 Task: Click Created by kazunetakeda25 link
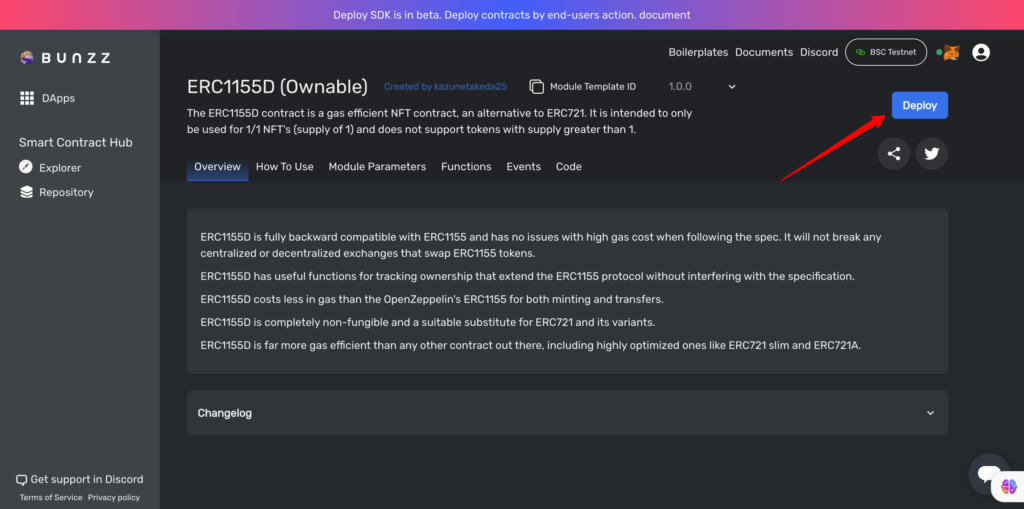point(445,86)
